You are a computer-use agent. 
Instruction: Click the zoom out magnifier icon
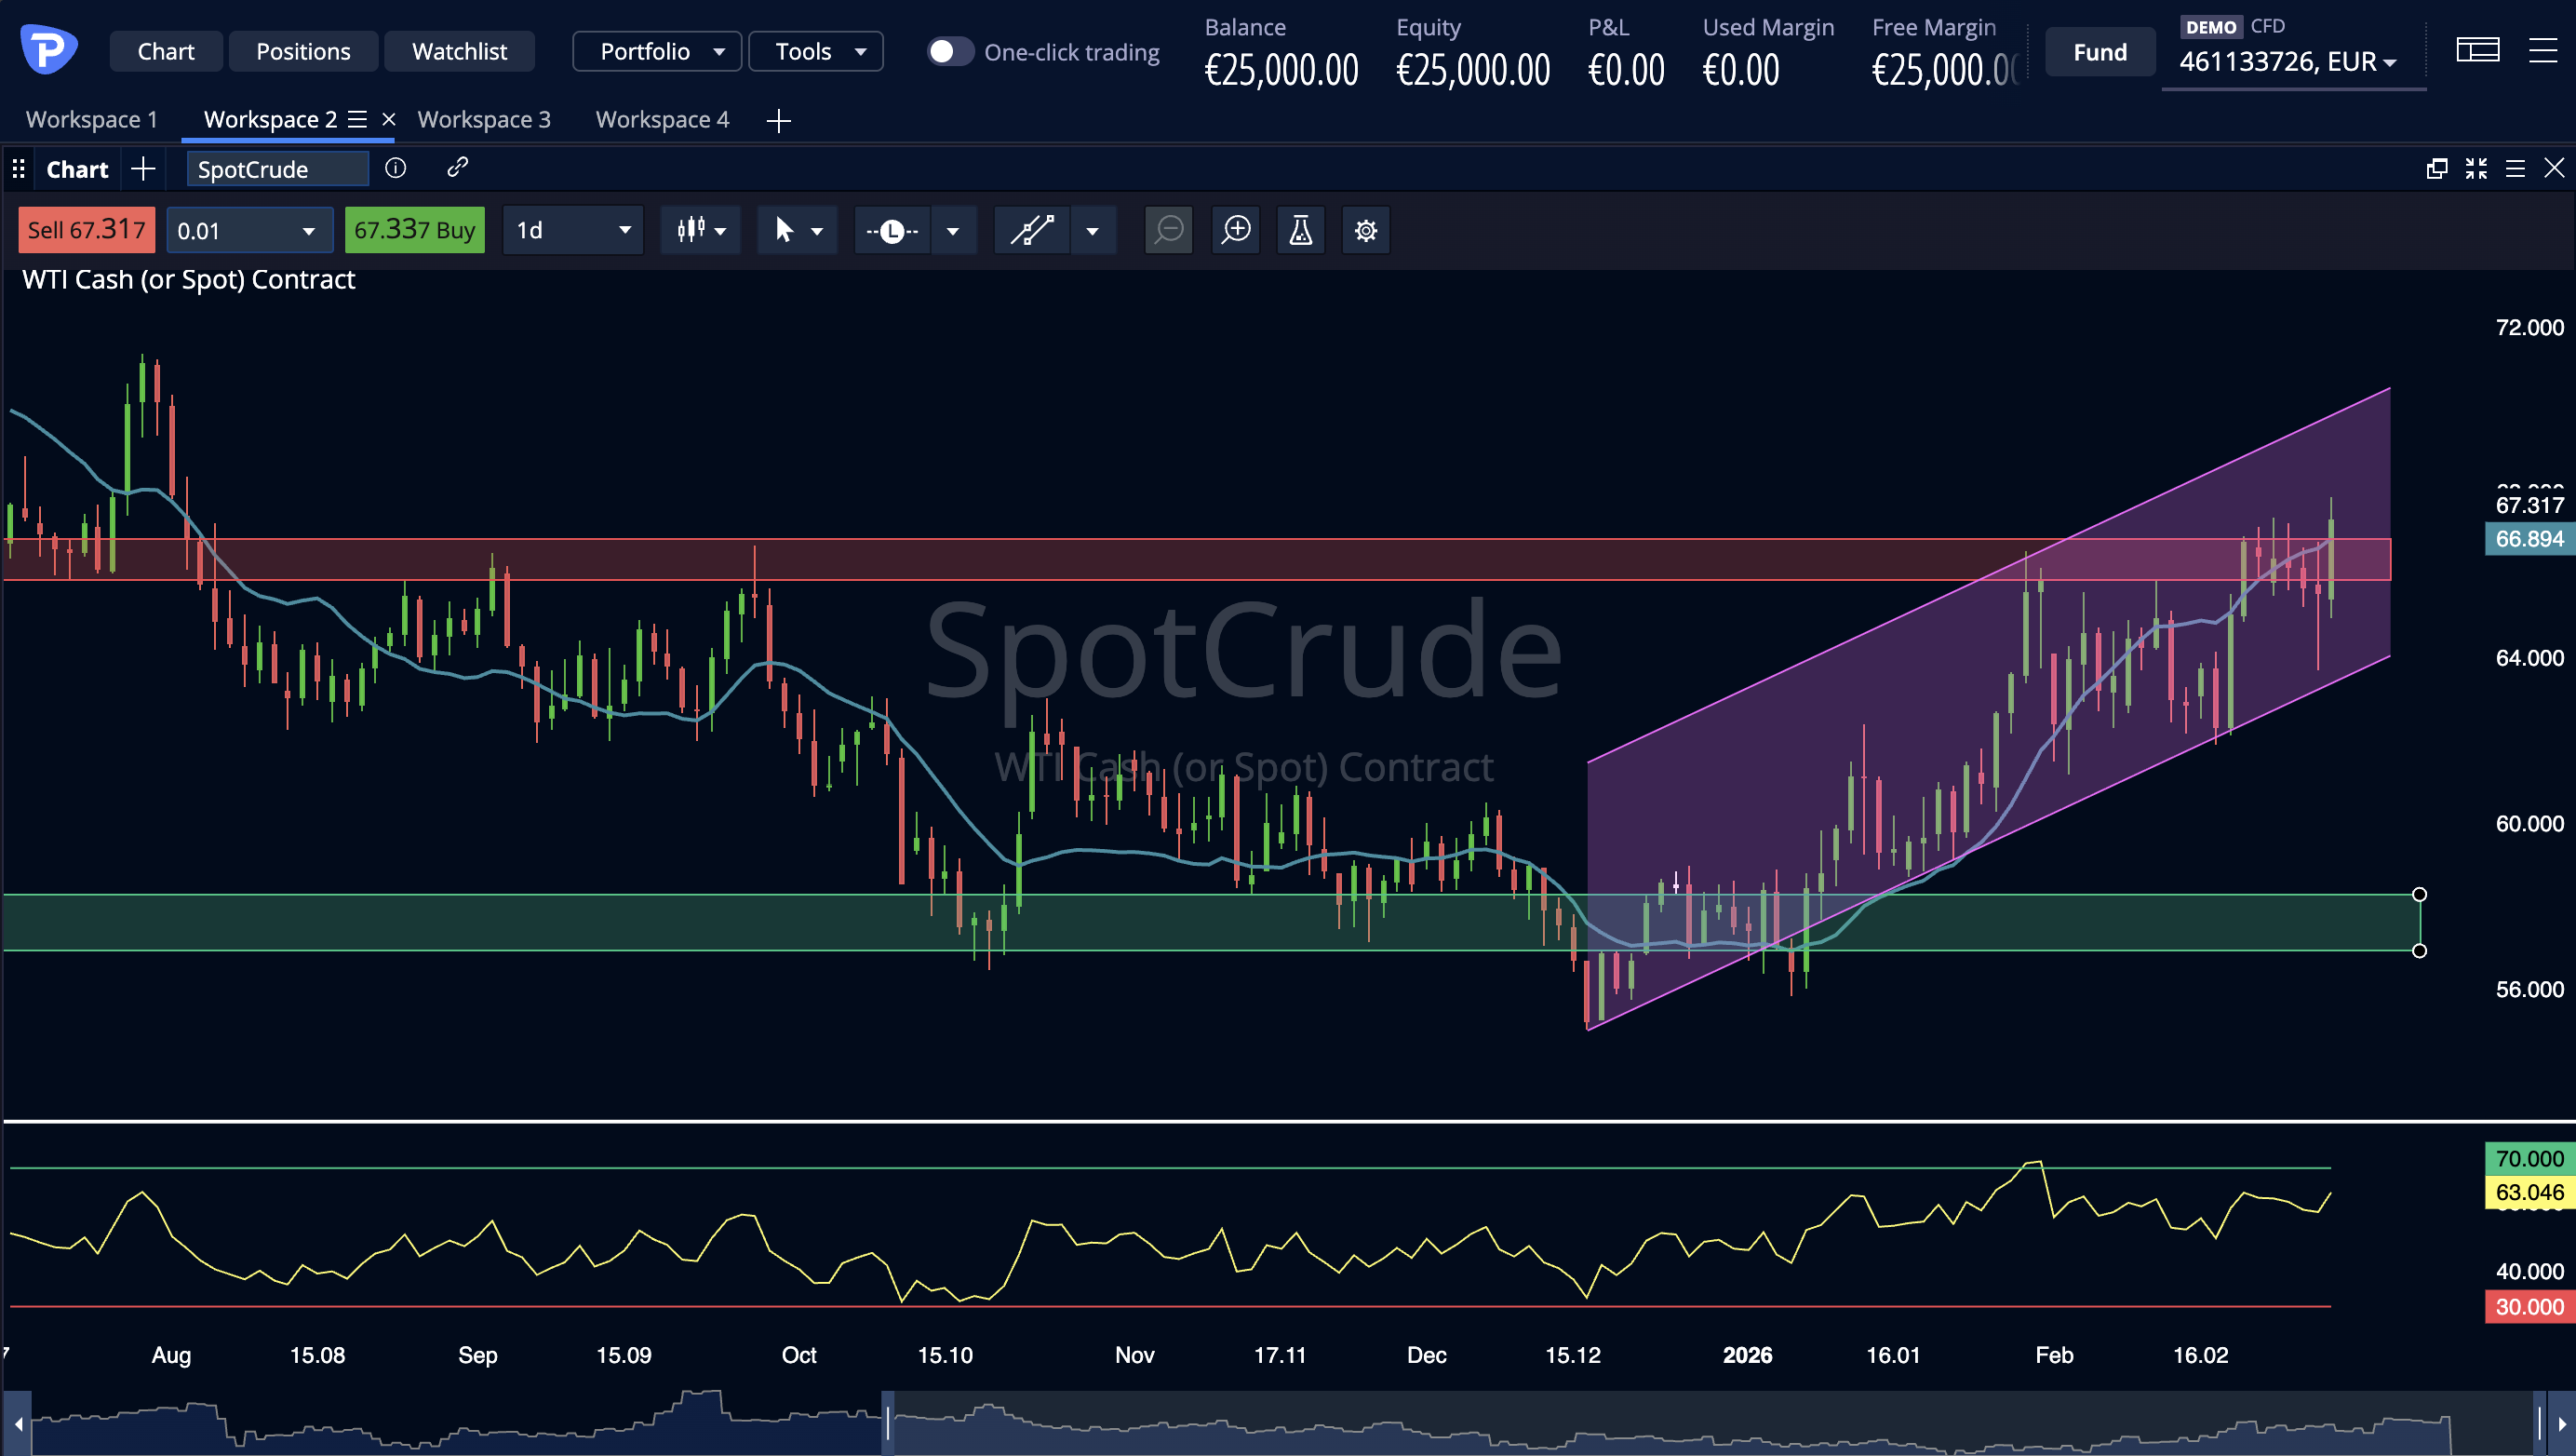click(1168, 230)
